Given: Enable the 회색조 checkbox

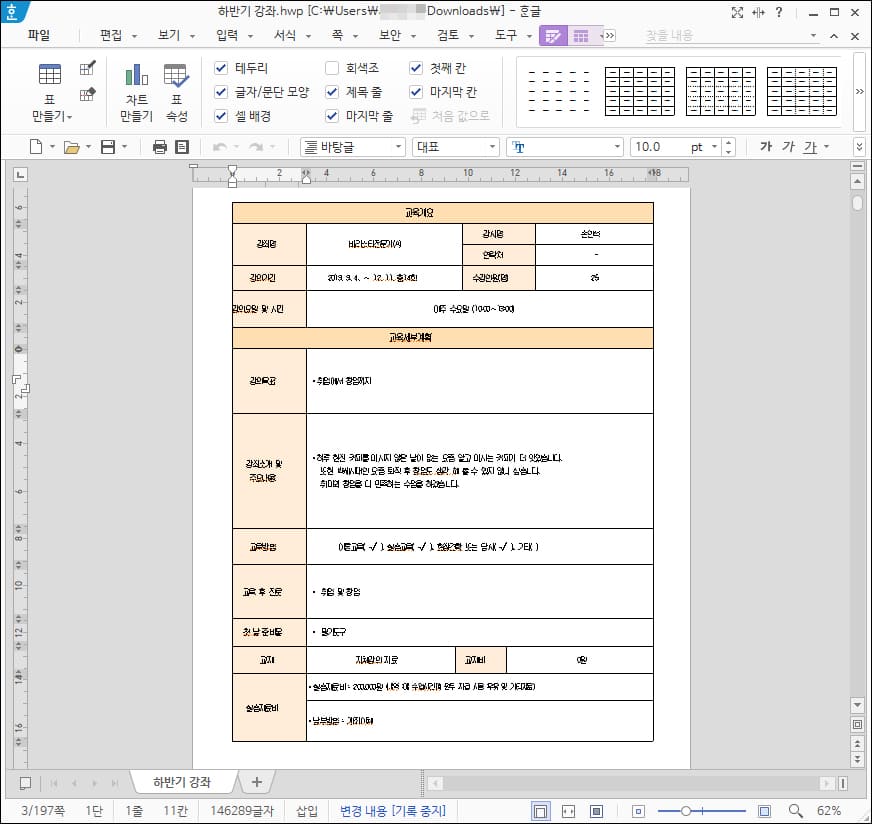Looking at the screenshot, I should click(332, 68).
